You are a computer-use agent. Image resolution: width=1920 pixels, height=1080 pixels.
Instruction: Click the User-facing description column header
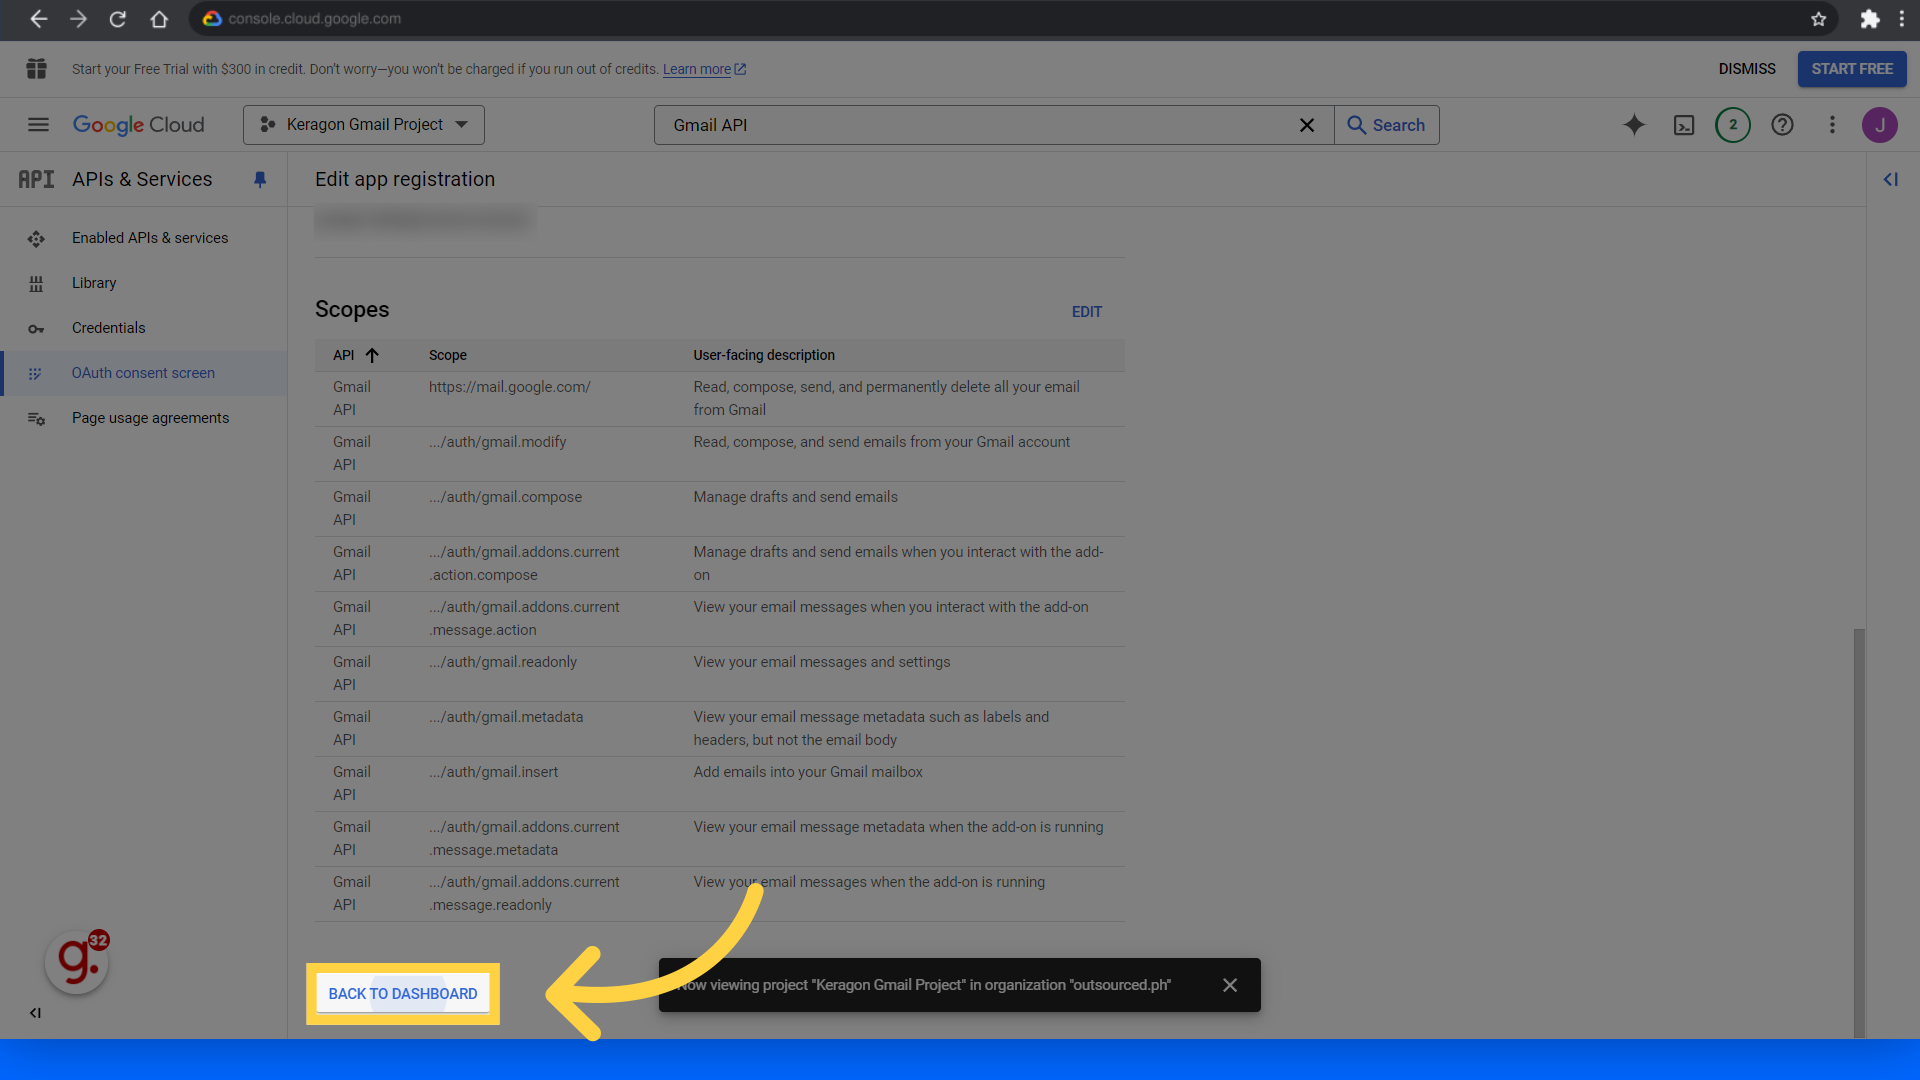pyautogui.click(x=764, y=355)
